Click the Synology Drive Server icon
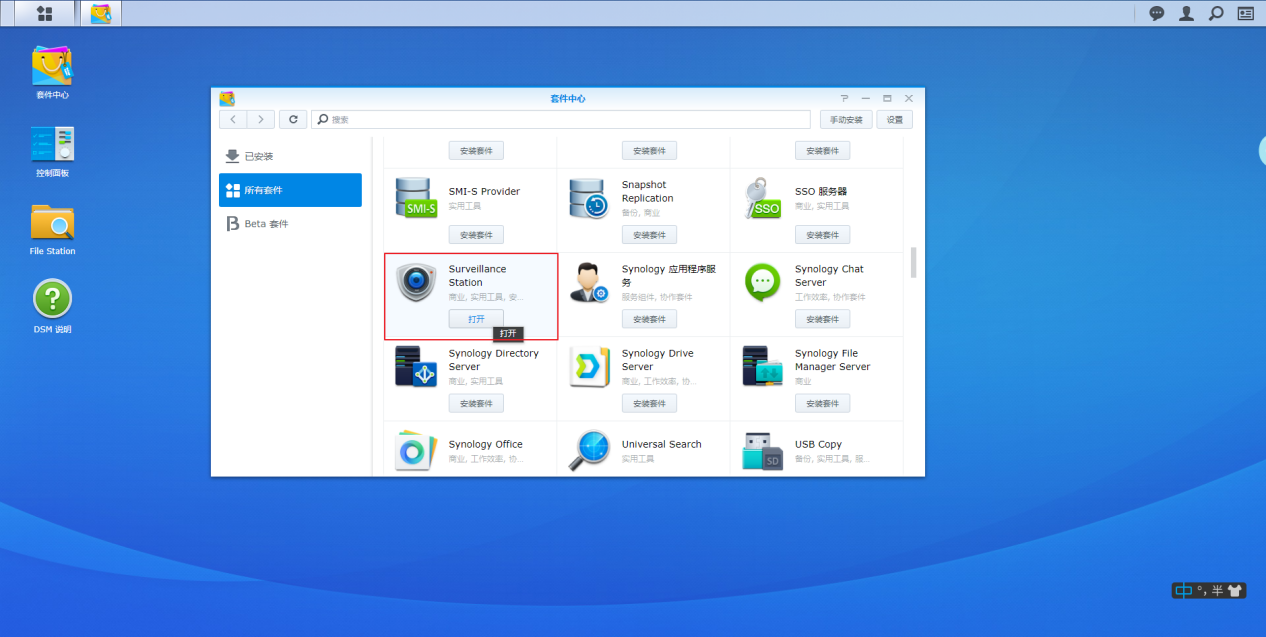Screen dimensions: 1266x637 click(589, 367)
